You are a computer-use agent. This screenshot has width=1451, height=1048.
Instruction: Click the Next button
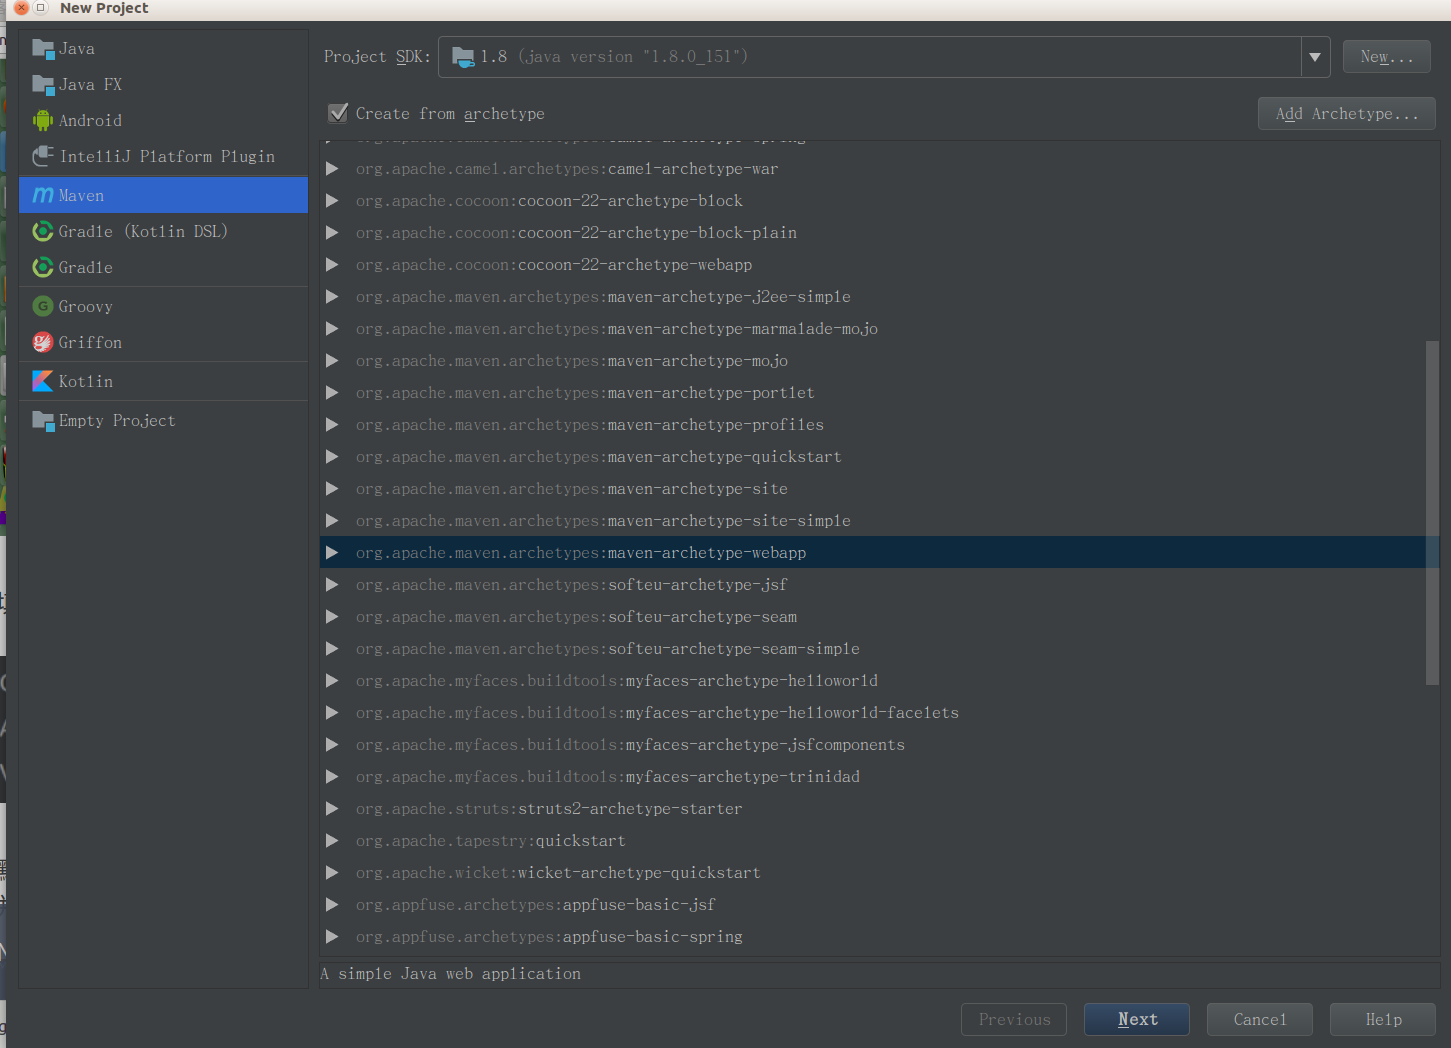tap(1137, 1019)
